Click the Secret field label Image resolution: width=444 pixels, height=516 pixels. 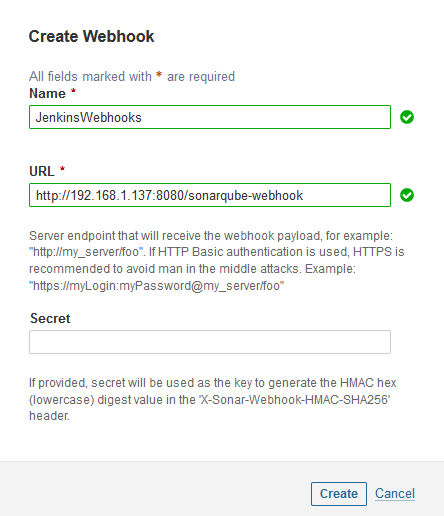click(x=50, y=318)
